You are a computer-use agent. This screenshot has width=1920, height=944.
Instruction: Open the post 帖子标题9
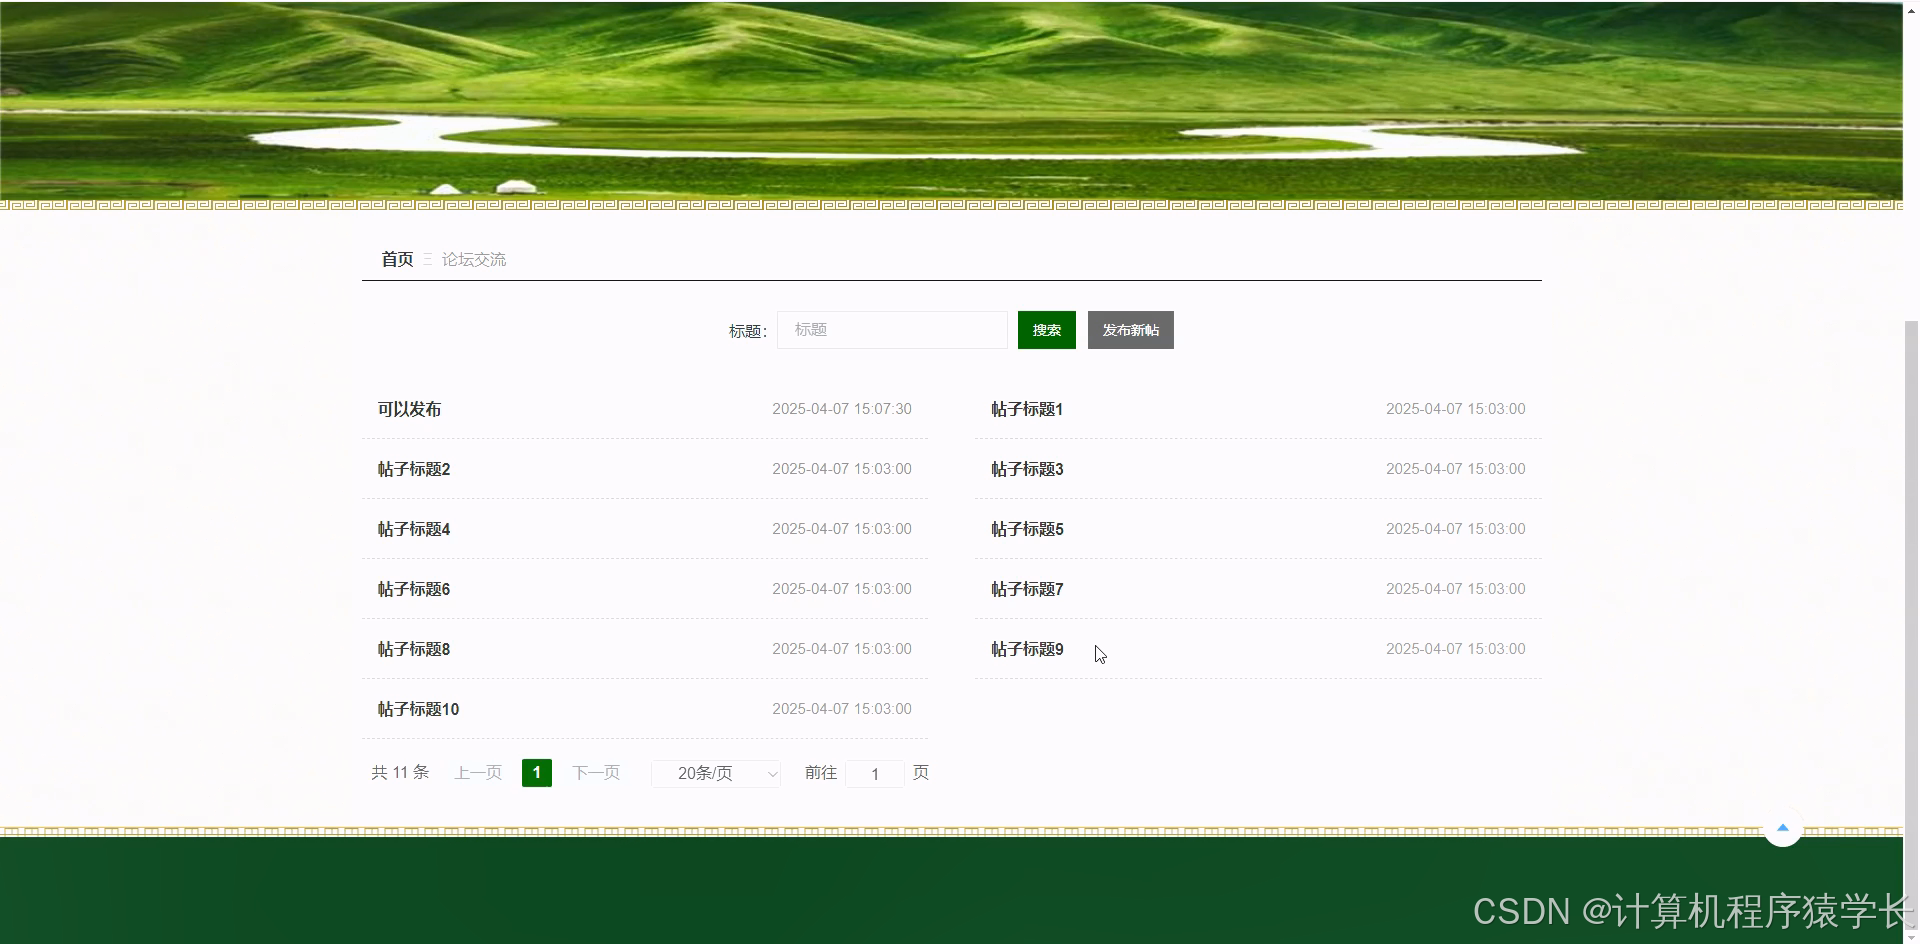[1025, 649]
